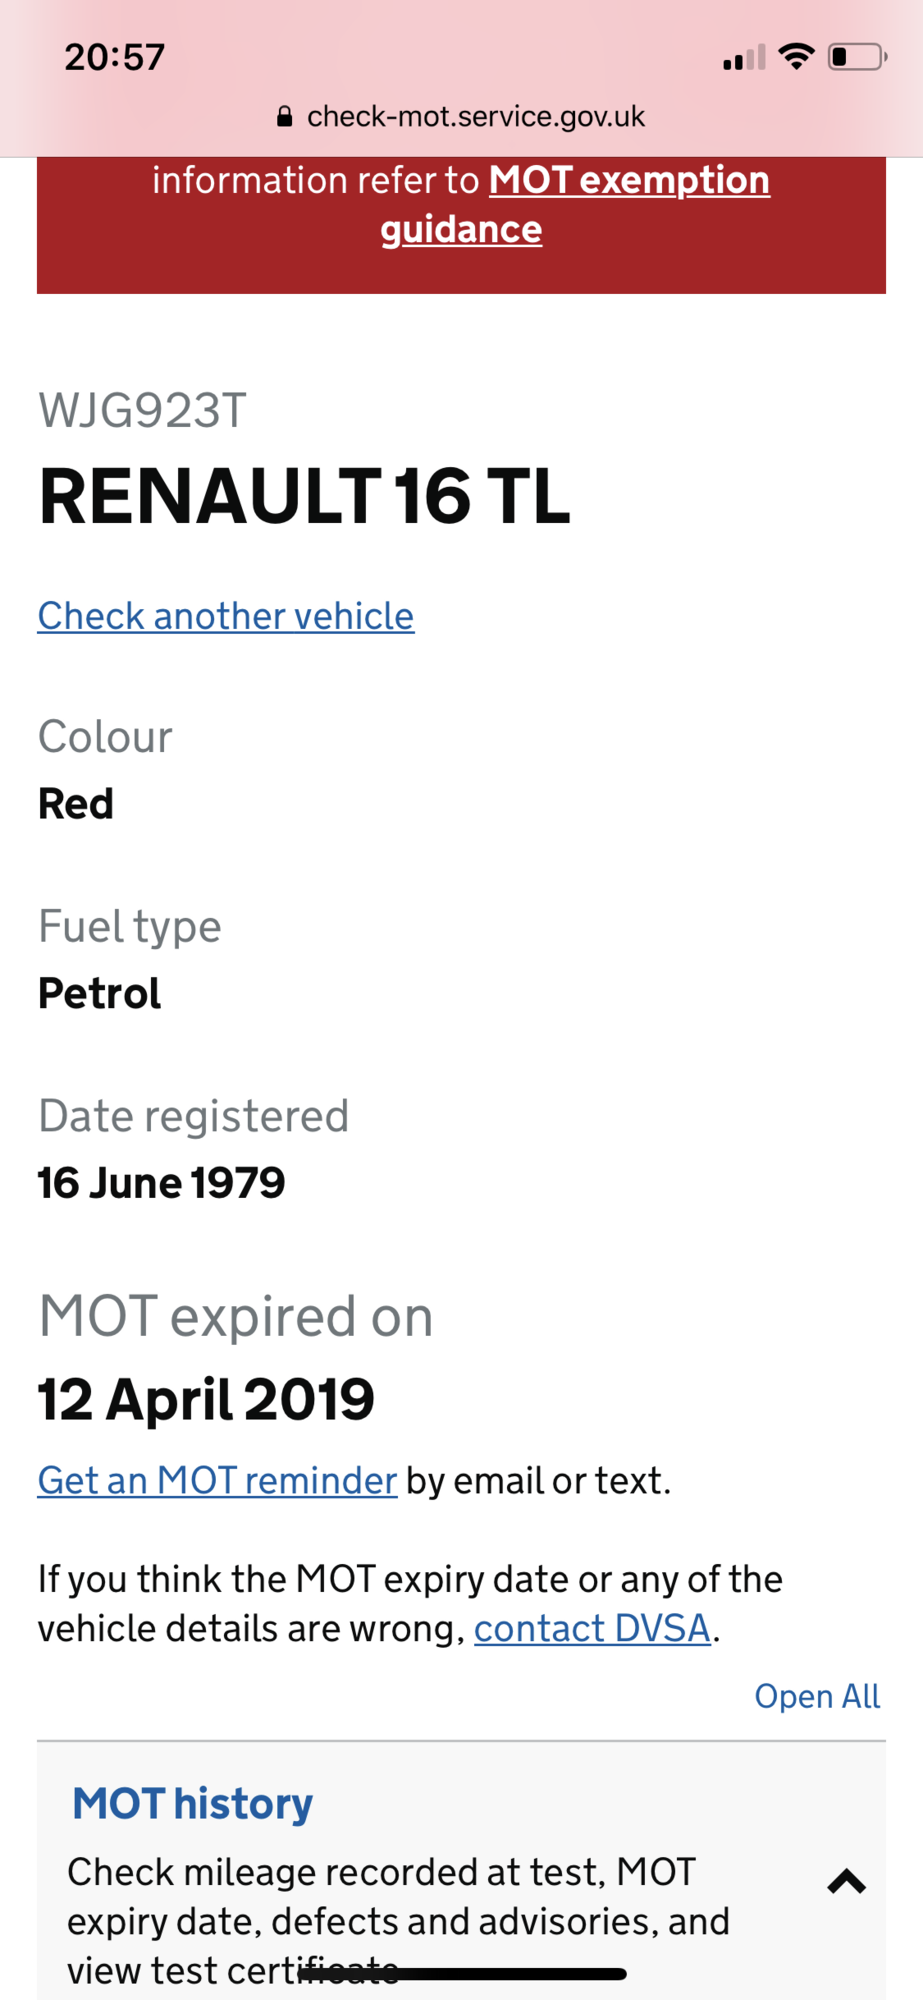Click Open All to expand sections
Image resolution: width=923 pixels, height=2000 pixels.
click(817, 1696)
